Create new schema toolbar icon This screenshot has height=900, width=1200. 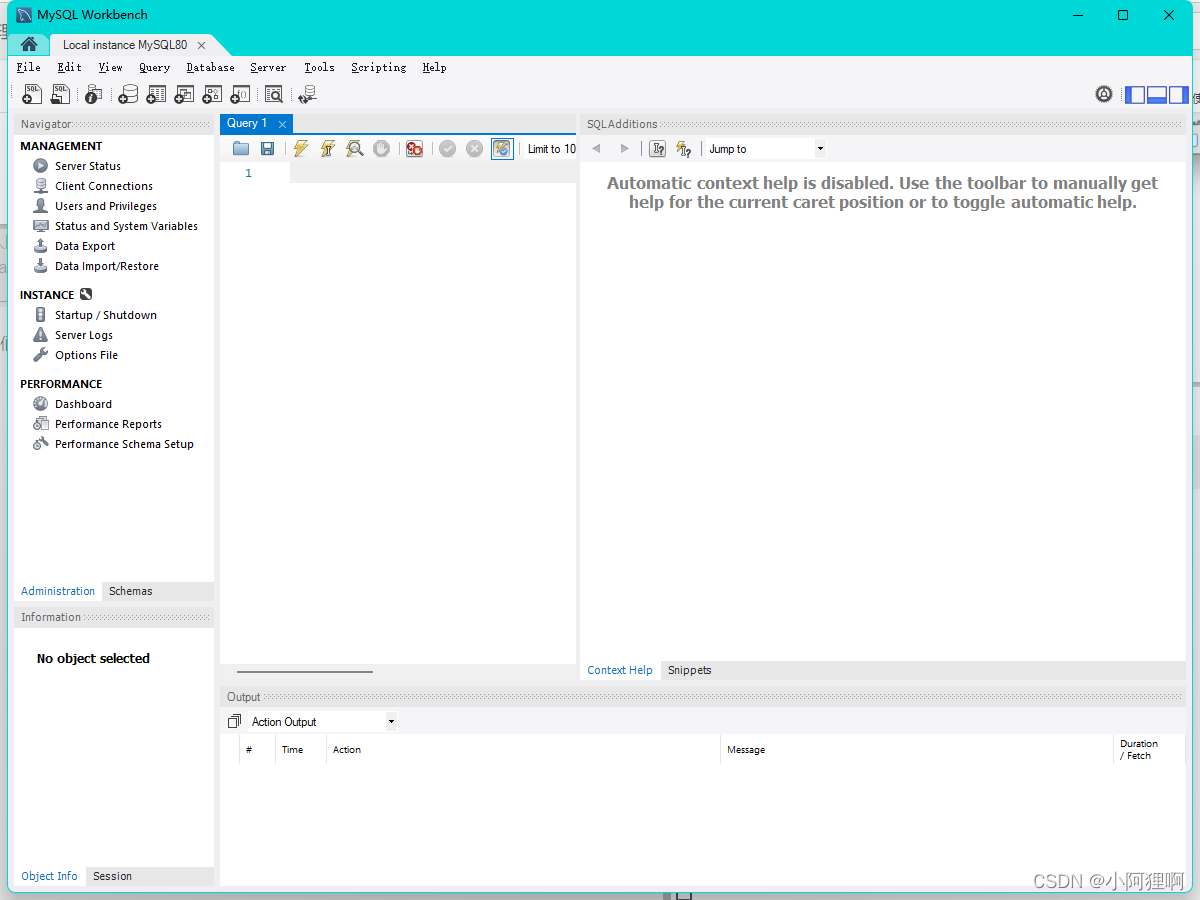pos(128,94)
